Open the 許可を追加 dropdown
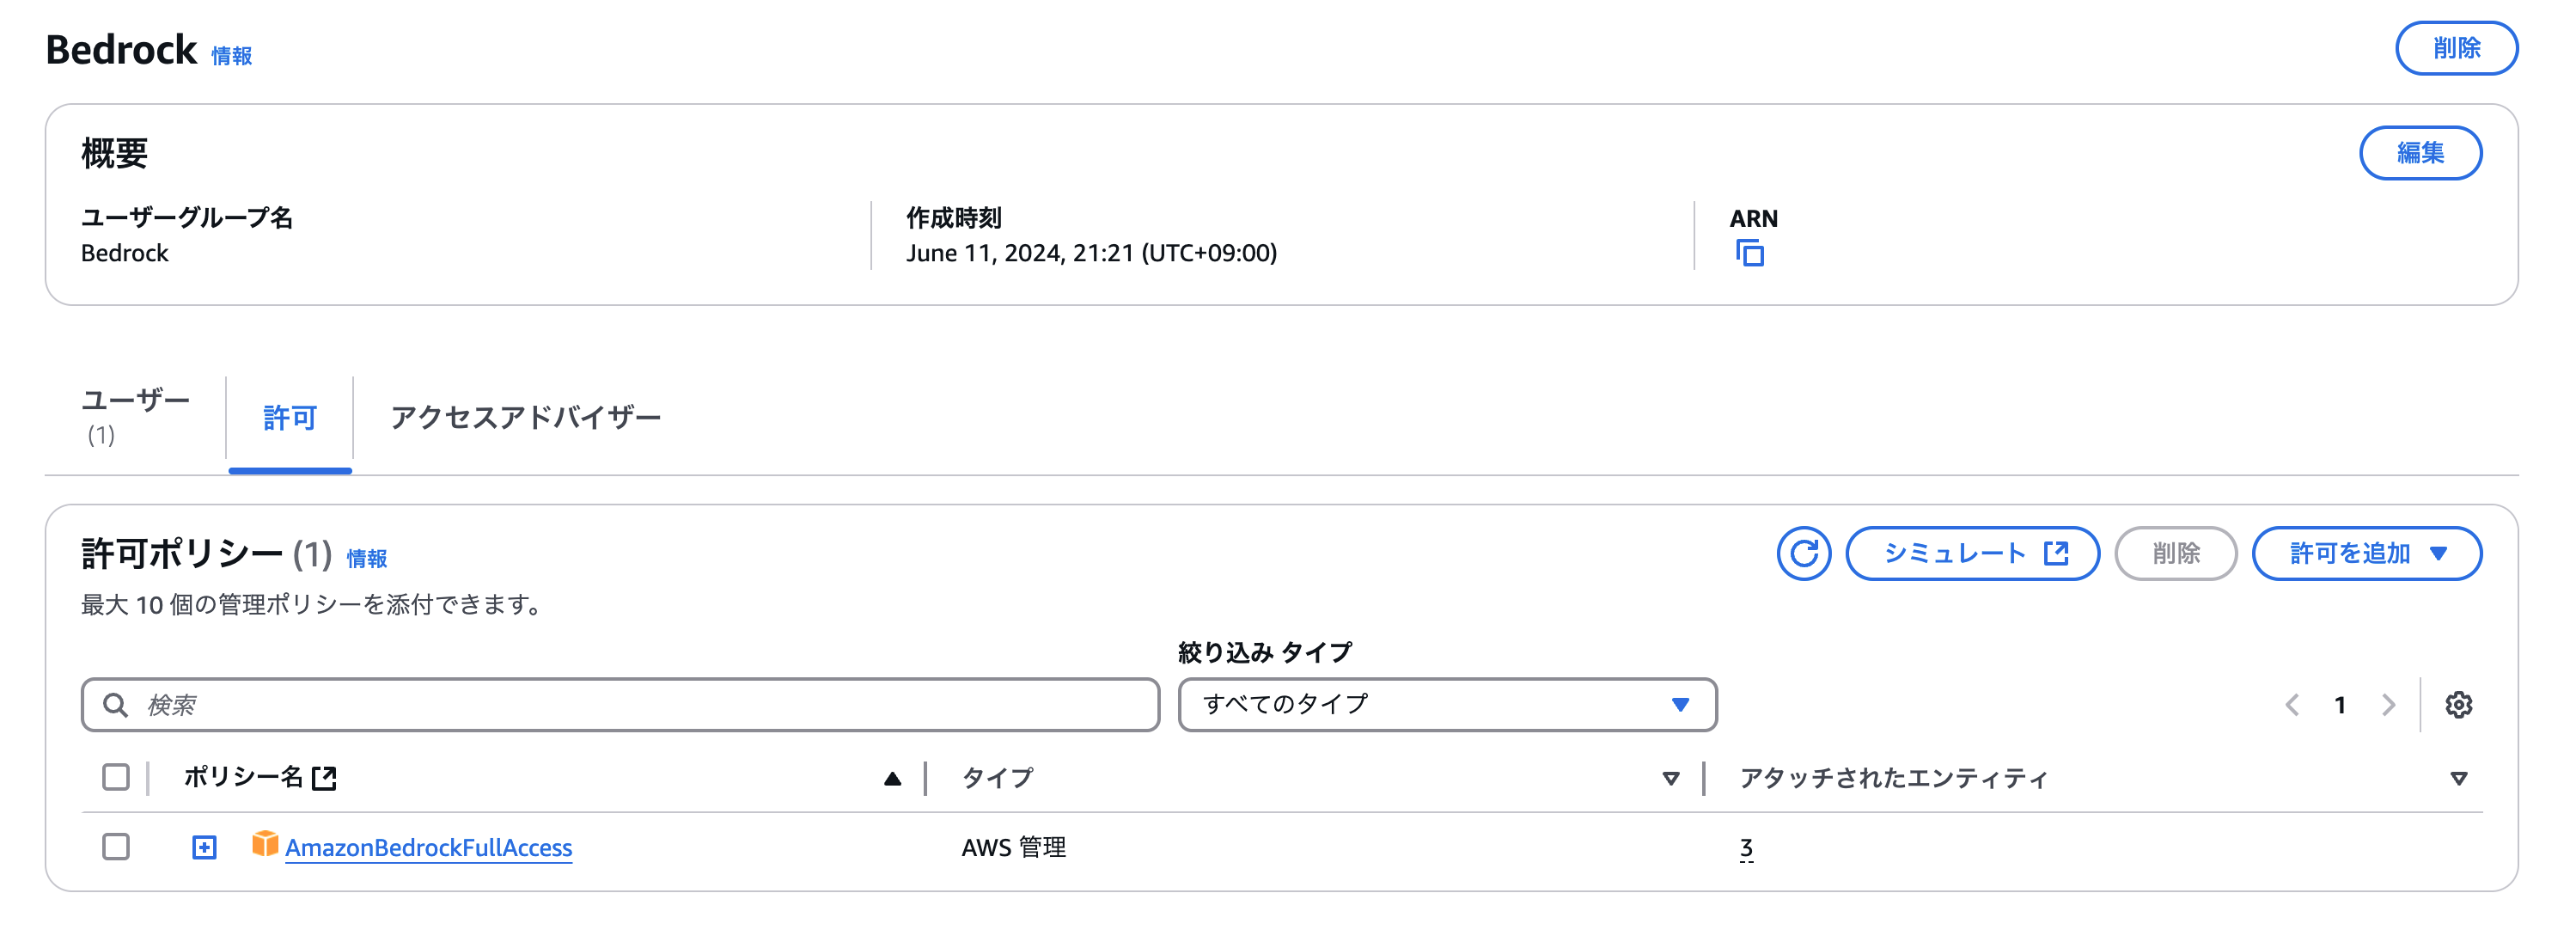The image size is (2576, 942). coord(2366,553)
